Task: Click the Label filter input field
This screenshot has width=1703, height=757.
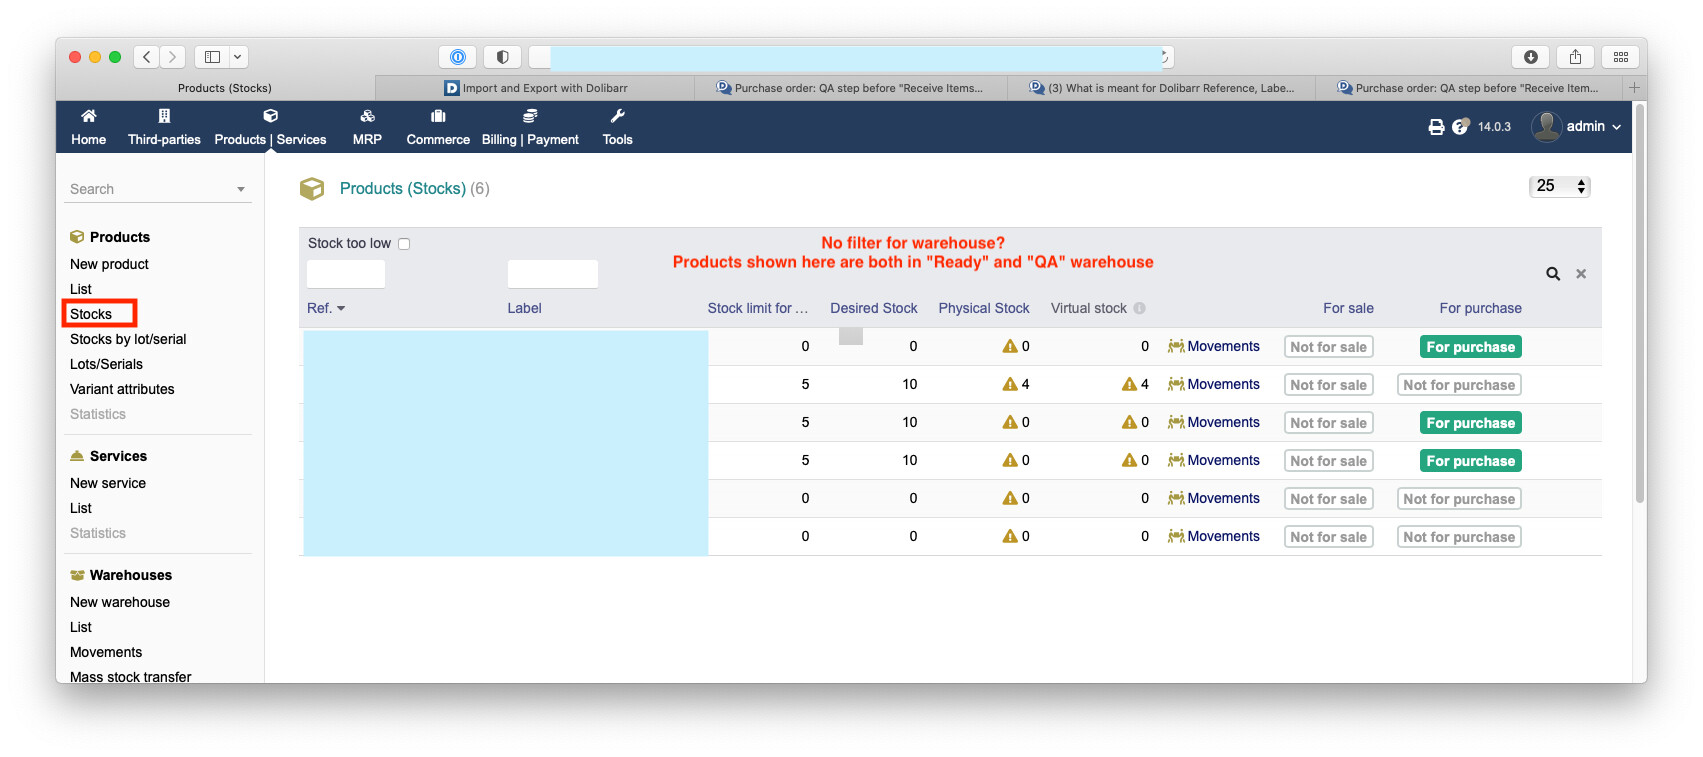Action: click(553, 274)
